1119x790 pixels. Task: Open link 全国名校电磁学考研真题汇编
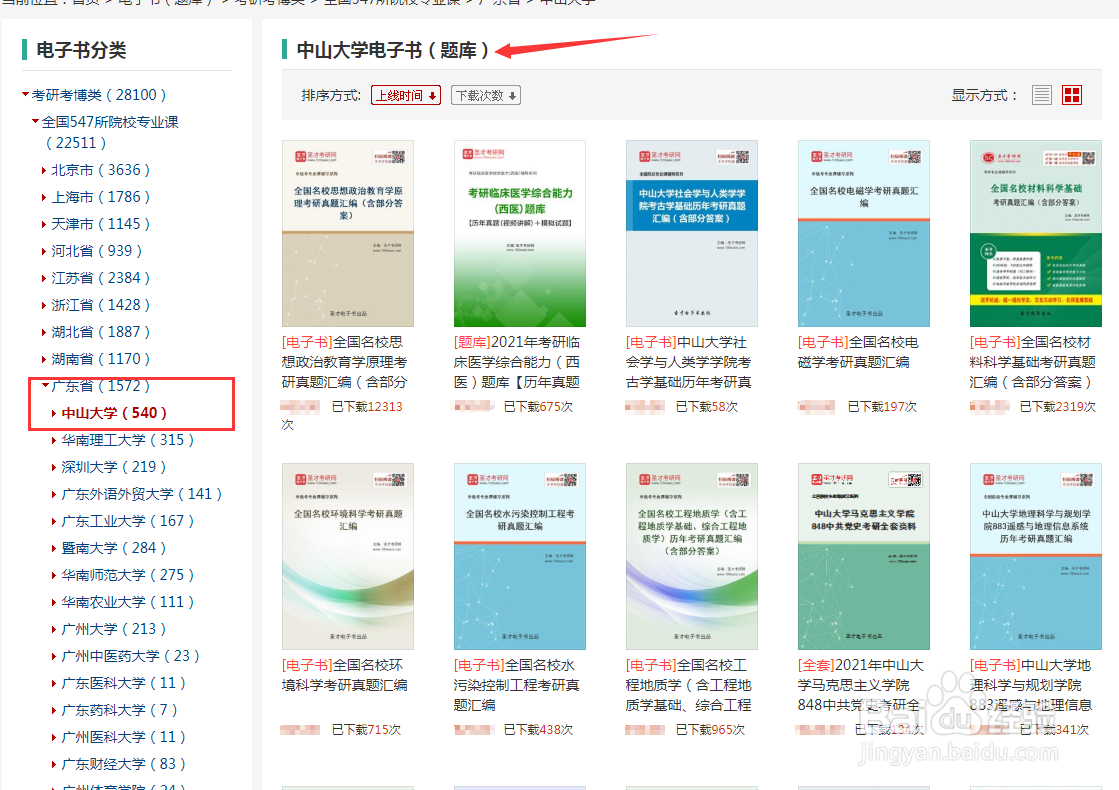(859, 353)
